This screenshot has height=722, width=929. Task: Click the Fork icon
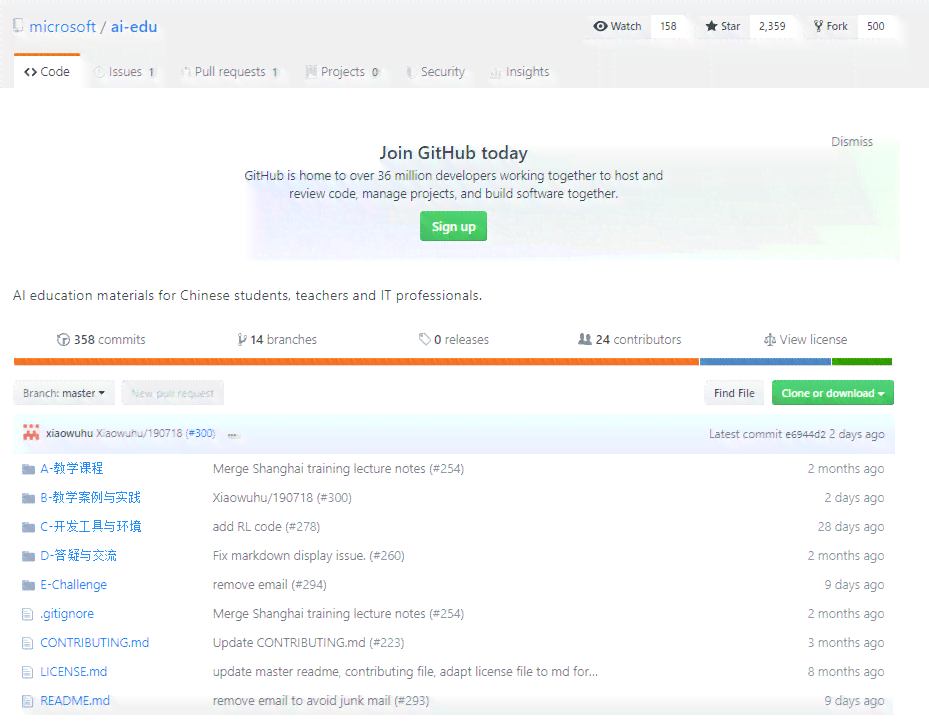(818, 26)
